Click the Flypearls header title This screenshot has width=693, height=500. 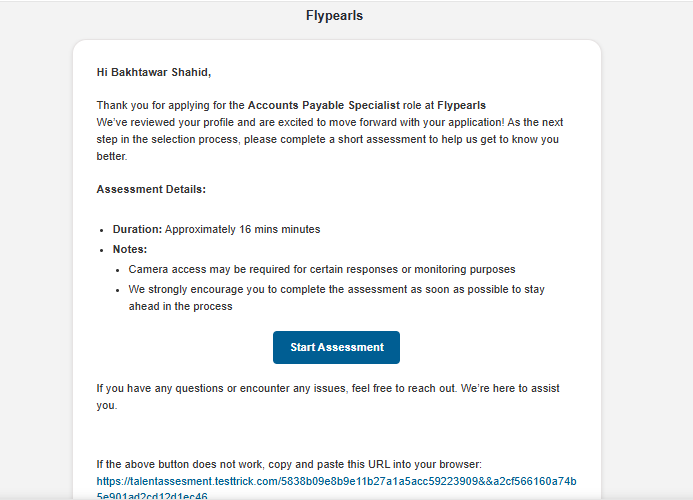[335, 15]
